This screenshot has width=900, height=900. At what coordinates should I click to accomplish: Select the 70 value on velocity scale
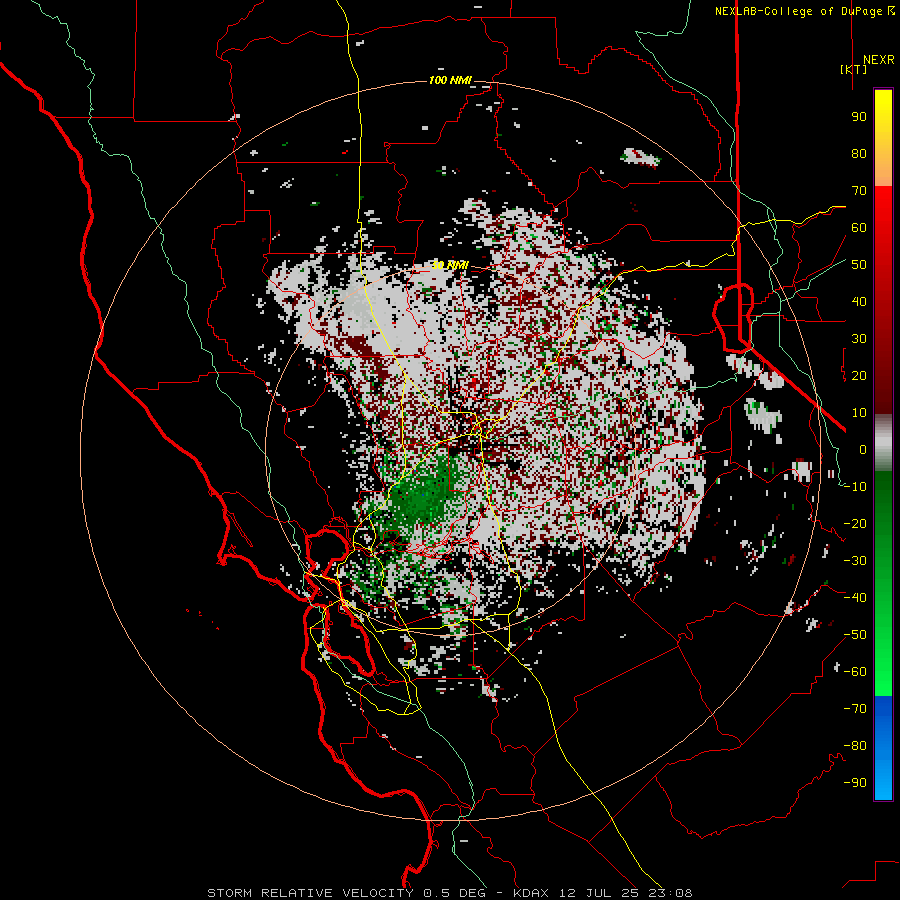point(859,191)
